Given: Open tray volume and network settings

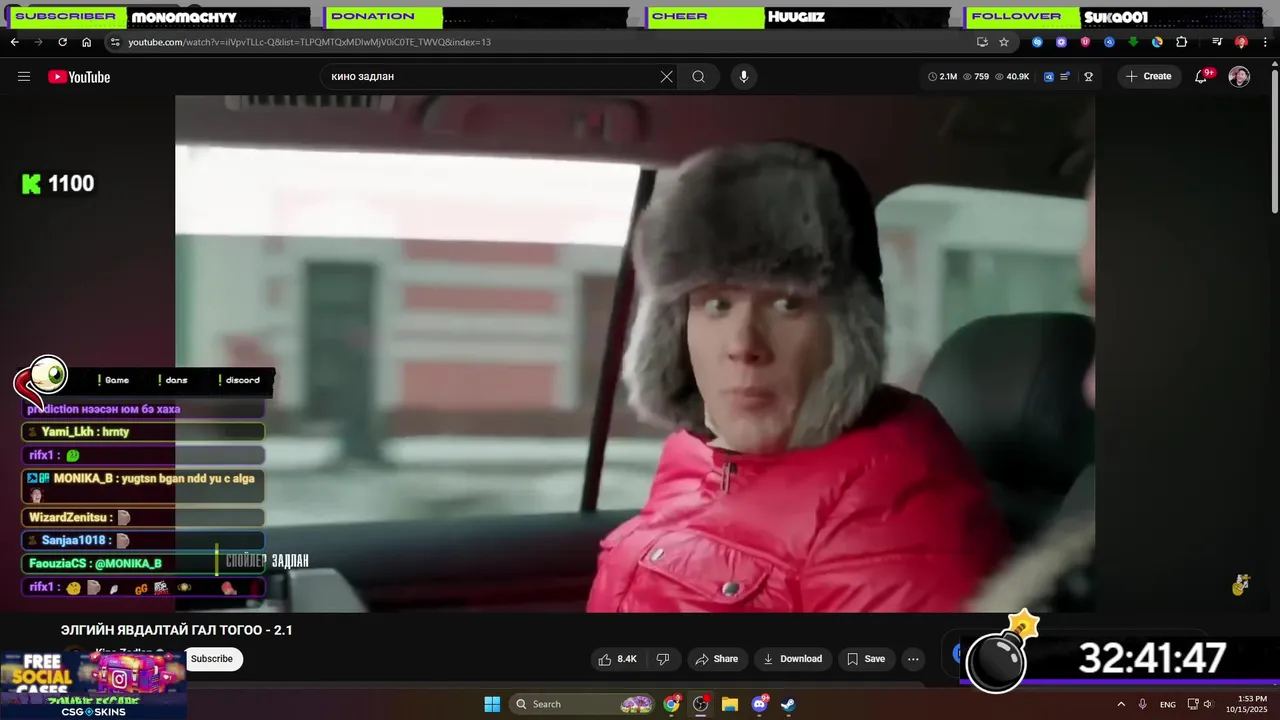Looking at the screenshot, I should click(1200, 704).
